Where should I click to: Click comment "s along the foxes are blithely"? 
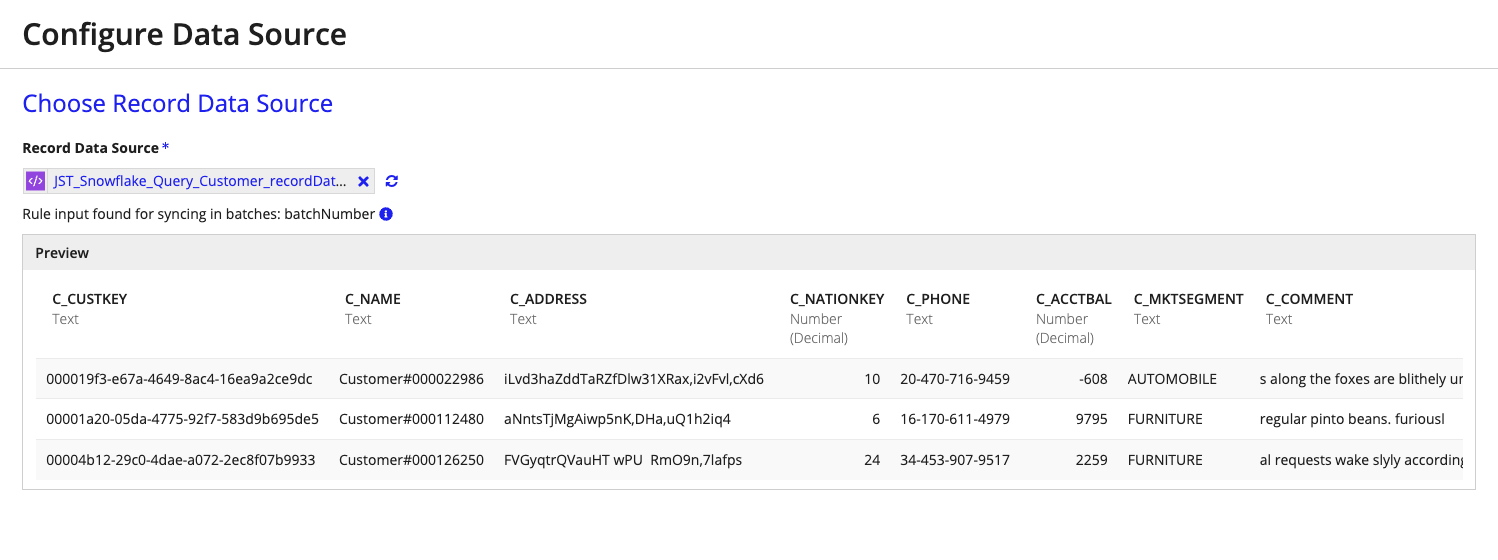coord(1361,379)
